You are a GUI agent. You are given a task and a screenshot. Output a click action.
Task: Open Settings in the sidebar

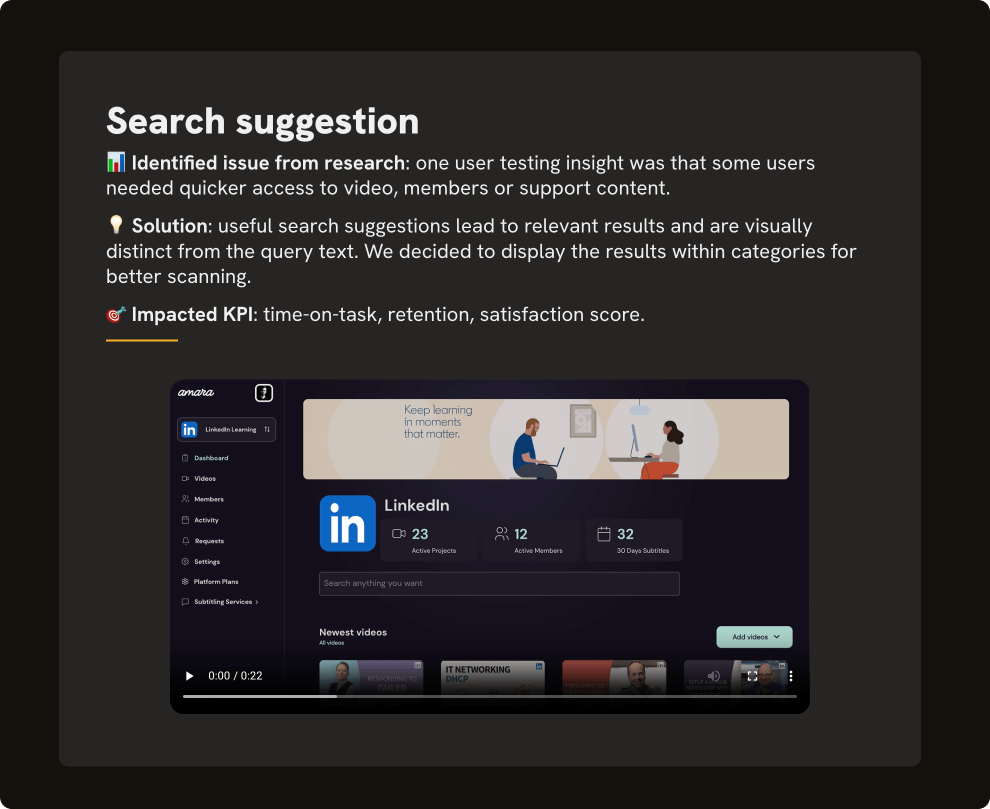(x=206, y=561)
